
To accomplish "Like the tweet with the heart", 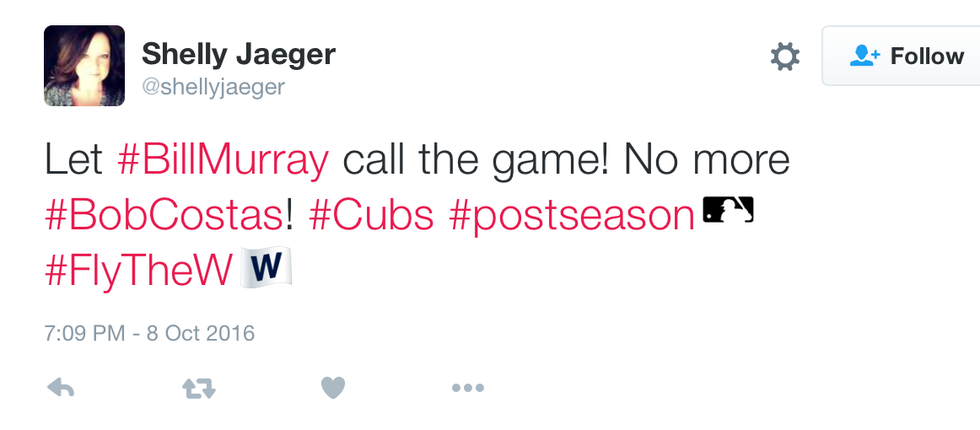I will coord(333,387).
